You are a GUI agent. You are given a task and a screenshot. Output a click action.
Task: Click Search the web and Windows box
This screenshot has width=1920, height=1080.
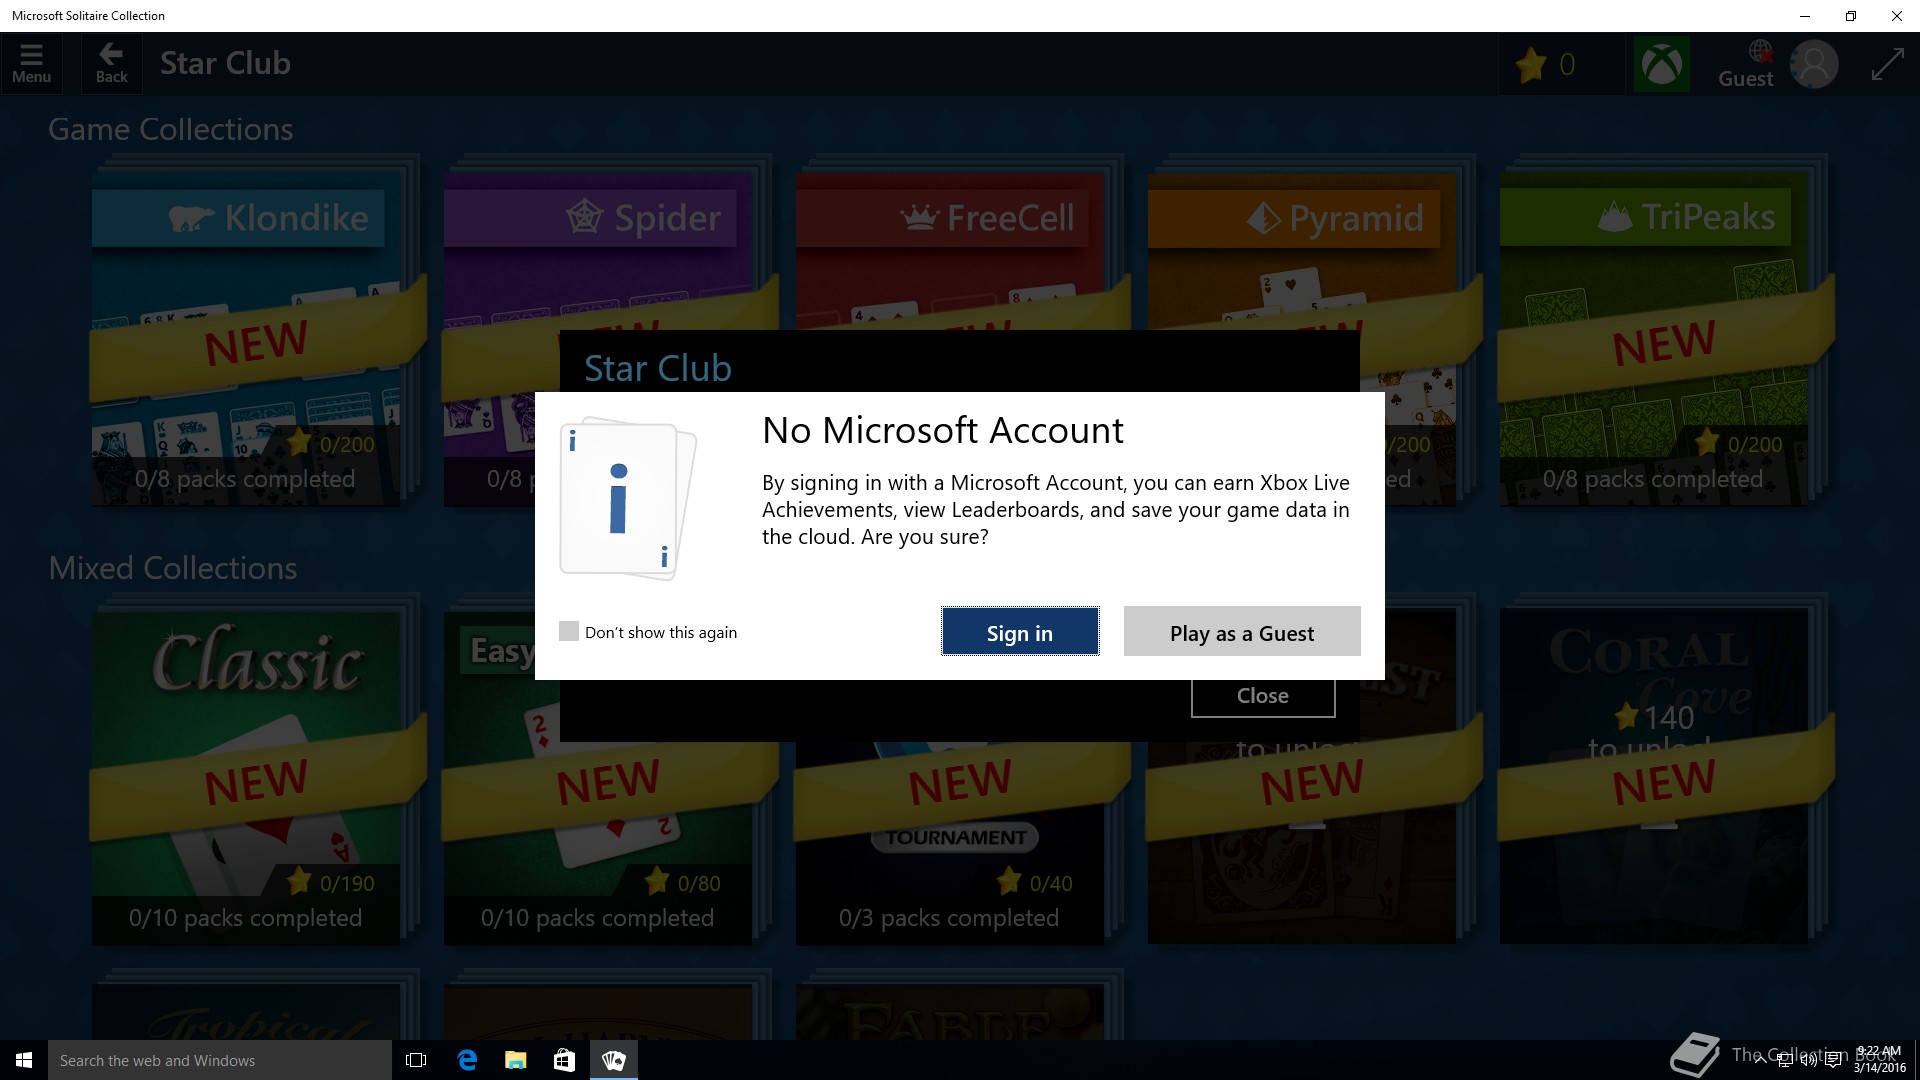[220, 1060]
